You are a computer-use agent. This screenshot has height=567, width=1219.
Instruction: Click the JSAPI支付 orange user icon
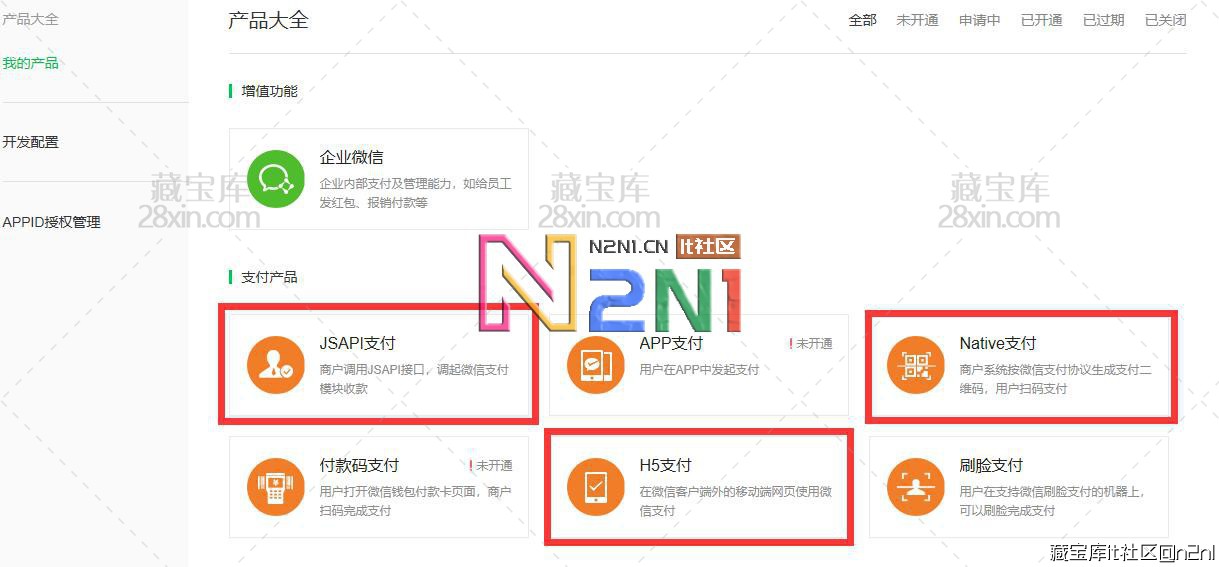[275, 365]
